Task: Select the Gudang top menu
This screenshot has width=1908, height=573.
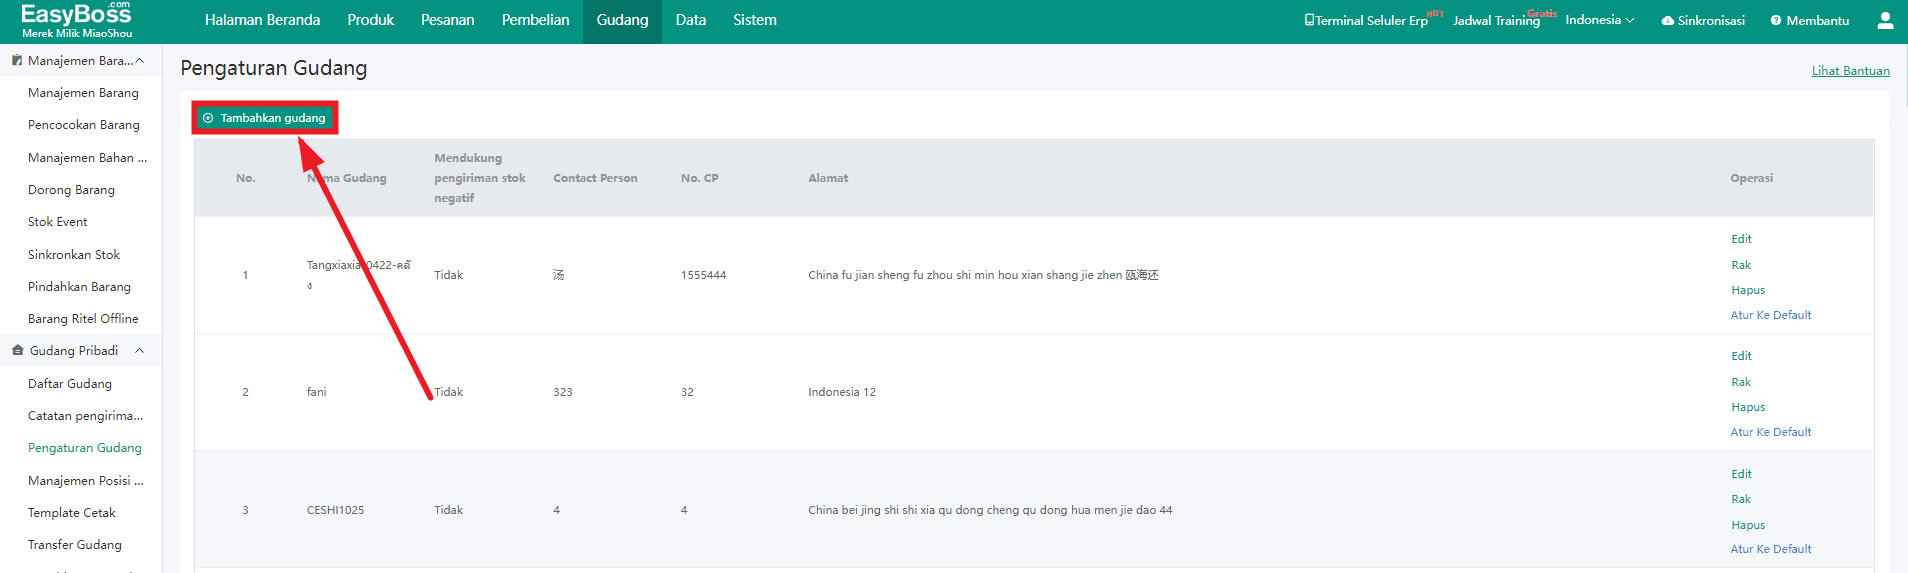Action: [622, 20]
